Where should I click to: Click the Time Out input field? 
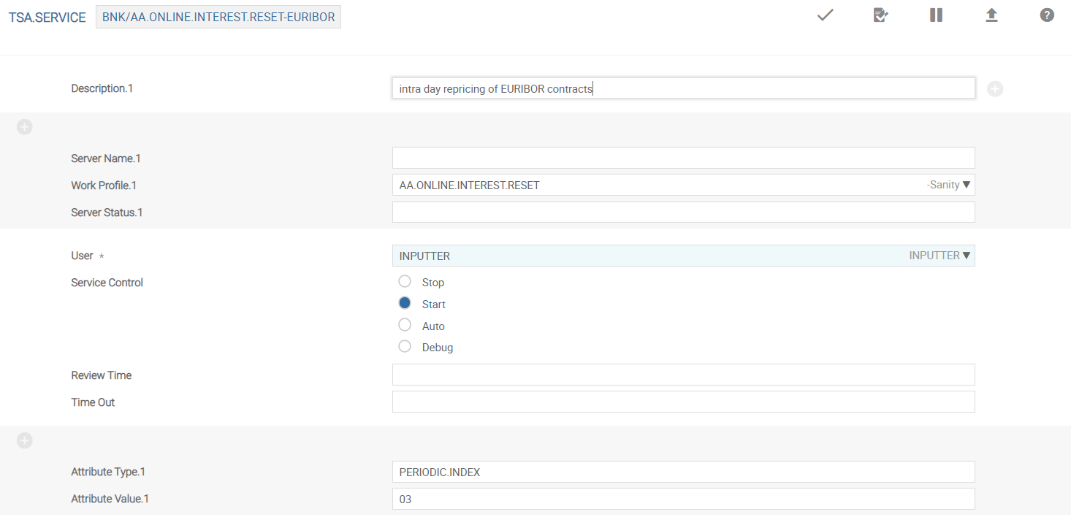(x=683, y=402)
